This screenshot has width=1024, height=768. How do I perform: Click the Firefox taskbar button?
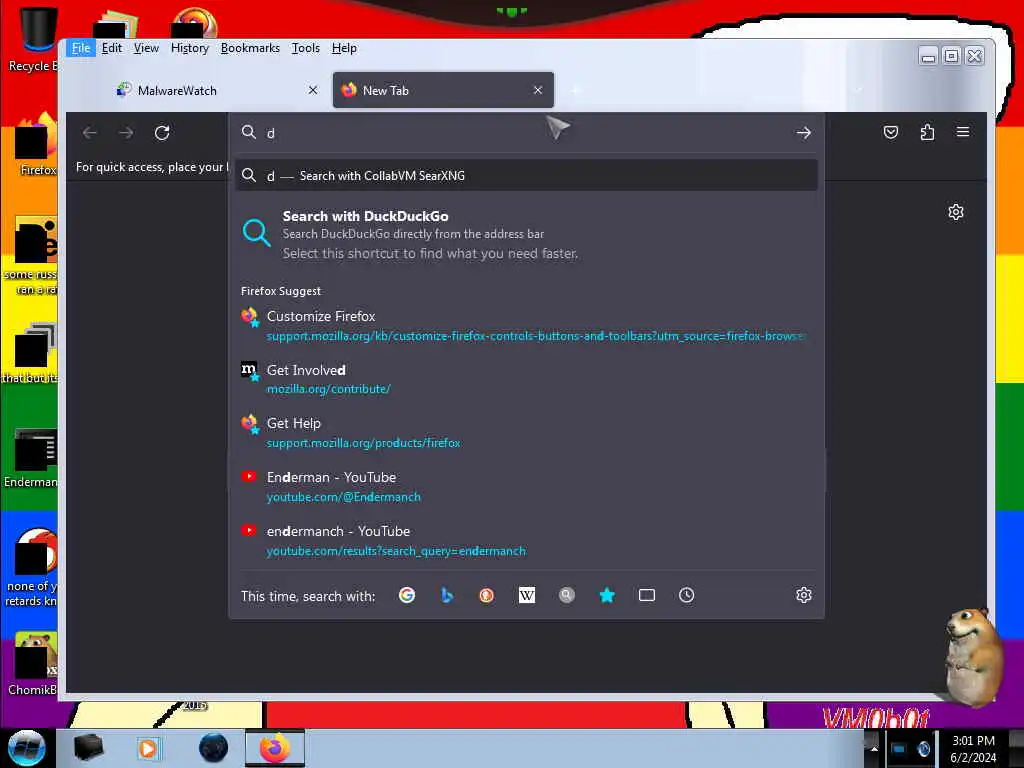(275, 748)
